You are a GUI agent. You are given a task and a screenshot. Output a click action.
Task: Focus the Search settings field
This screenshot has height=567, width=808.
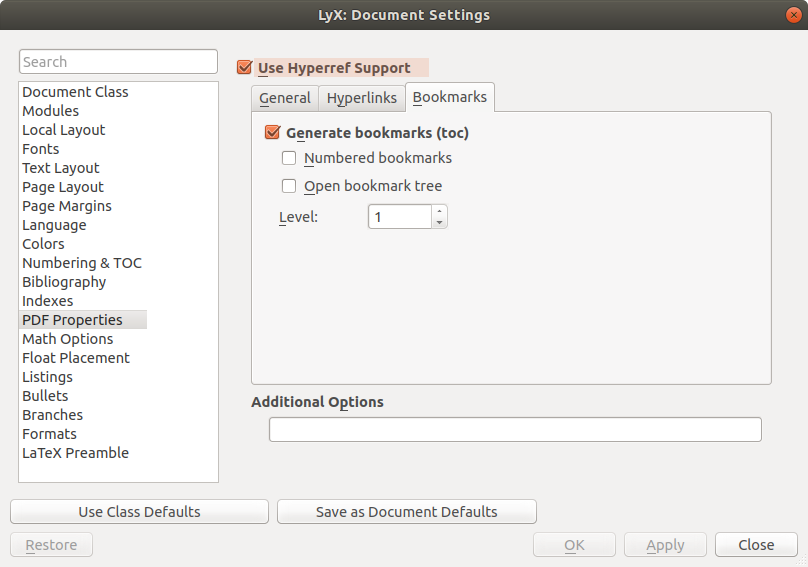(118, 62)
